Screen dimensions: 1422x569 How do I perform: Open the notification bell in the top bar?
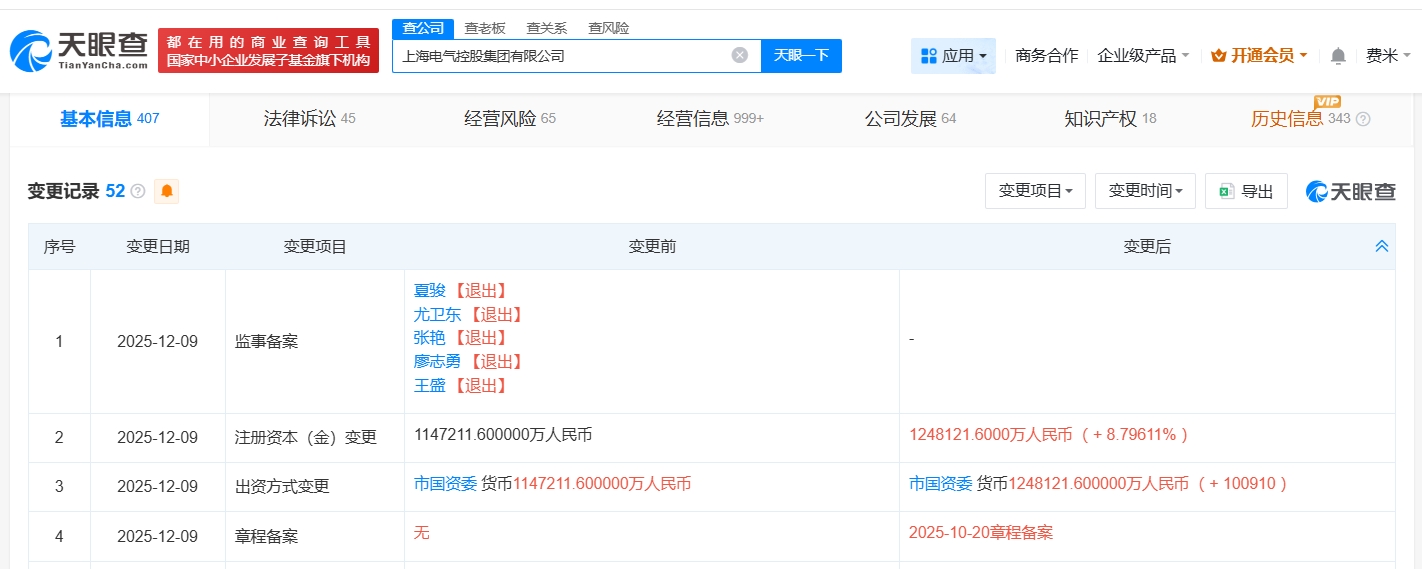pos(1338,56)
